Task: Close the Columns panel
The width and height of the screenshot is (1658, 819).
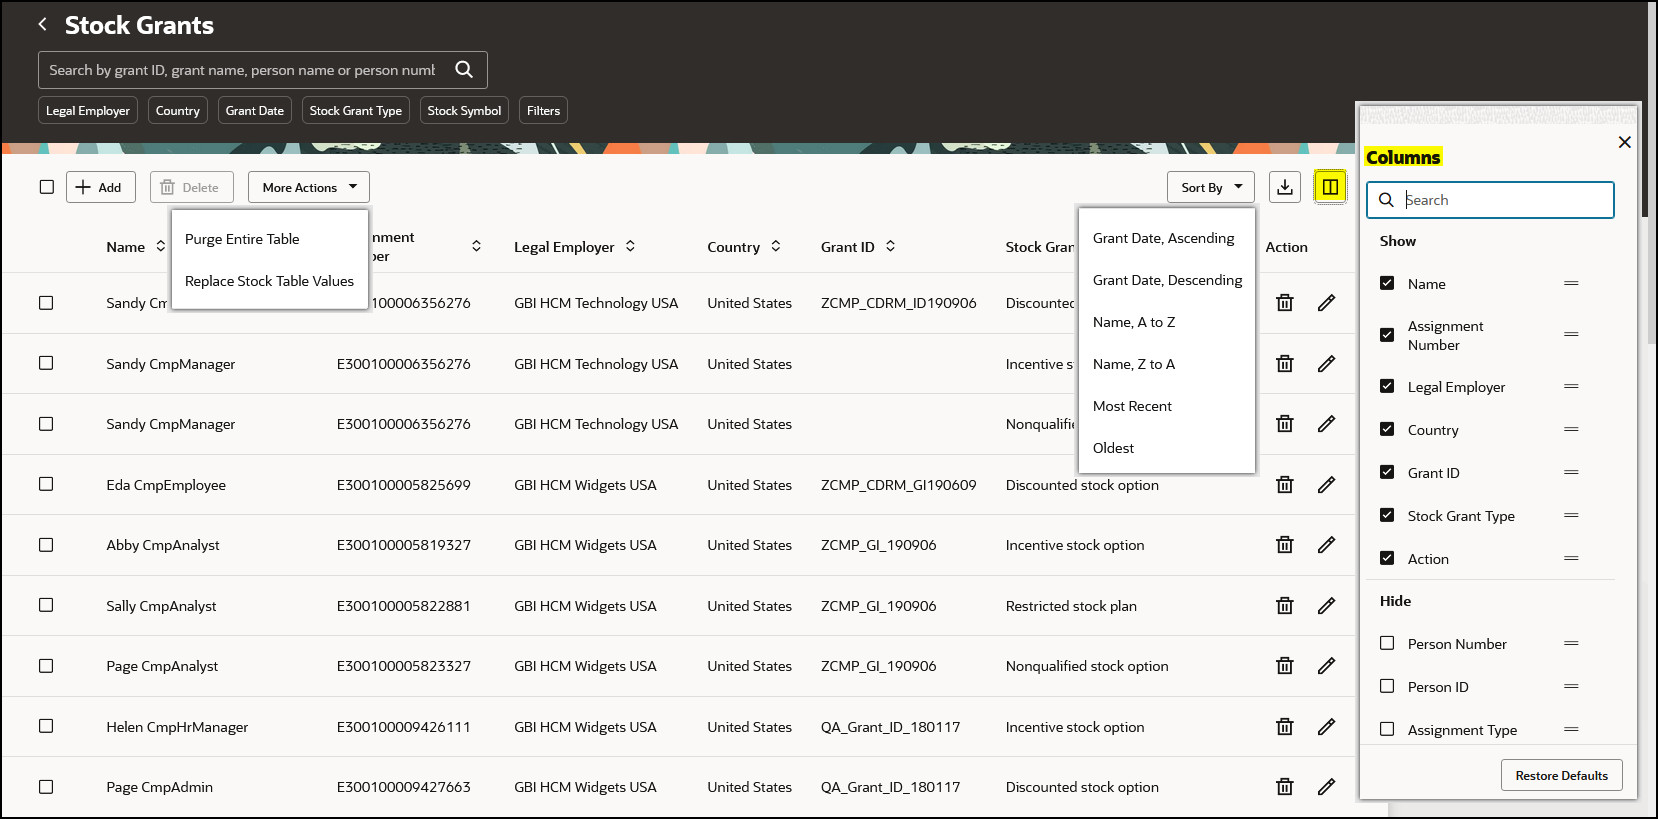Action: click(x=1624, y=142)
